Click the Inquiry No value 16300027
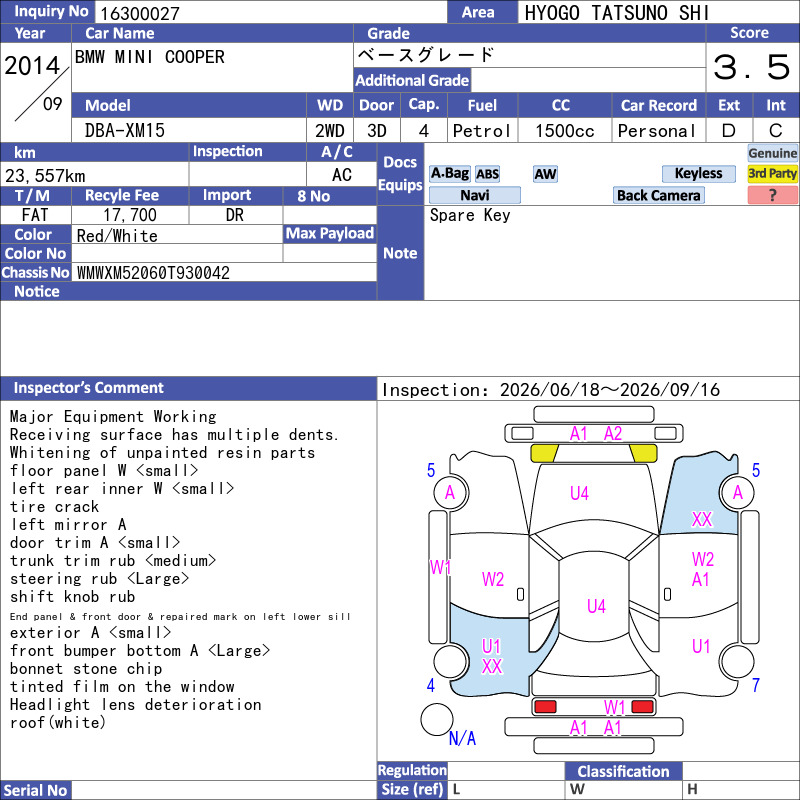This screenshot has height=800, width=800. point(140,13)
